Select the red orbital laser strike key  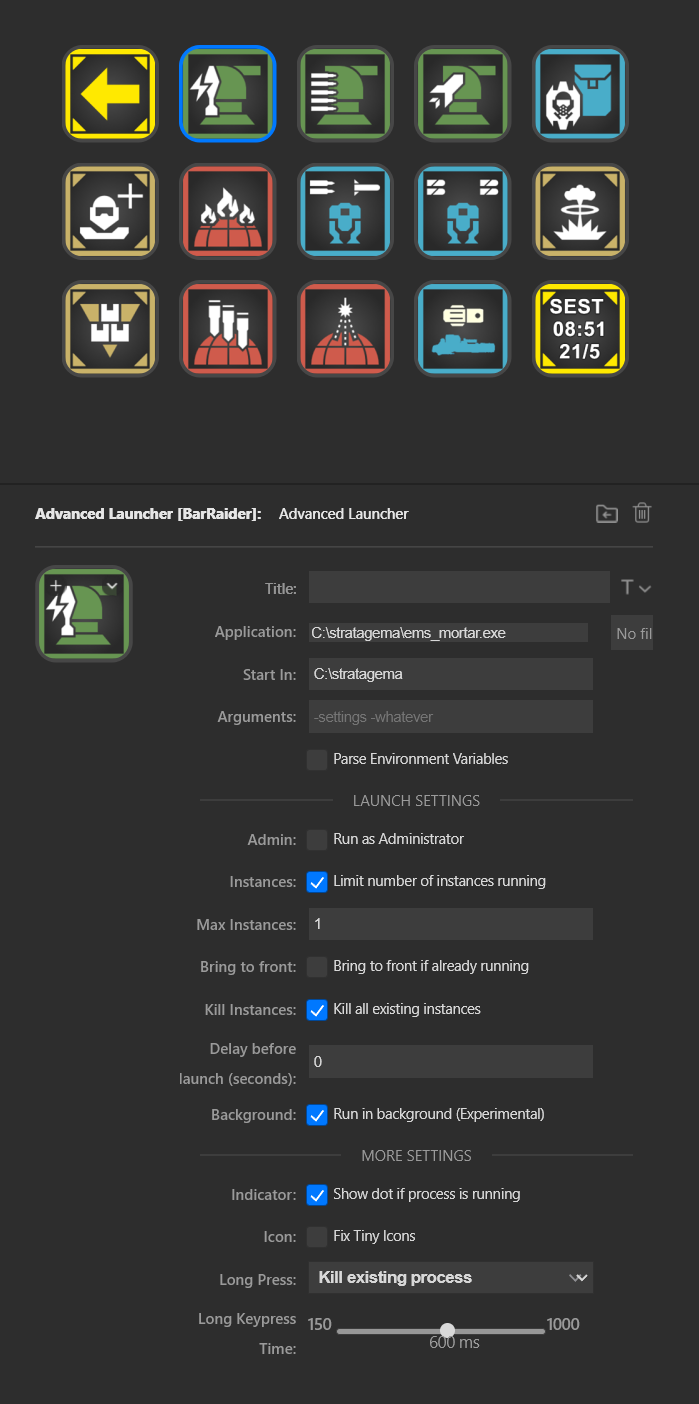[346, 329]
